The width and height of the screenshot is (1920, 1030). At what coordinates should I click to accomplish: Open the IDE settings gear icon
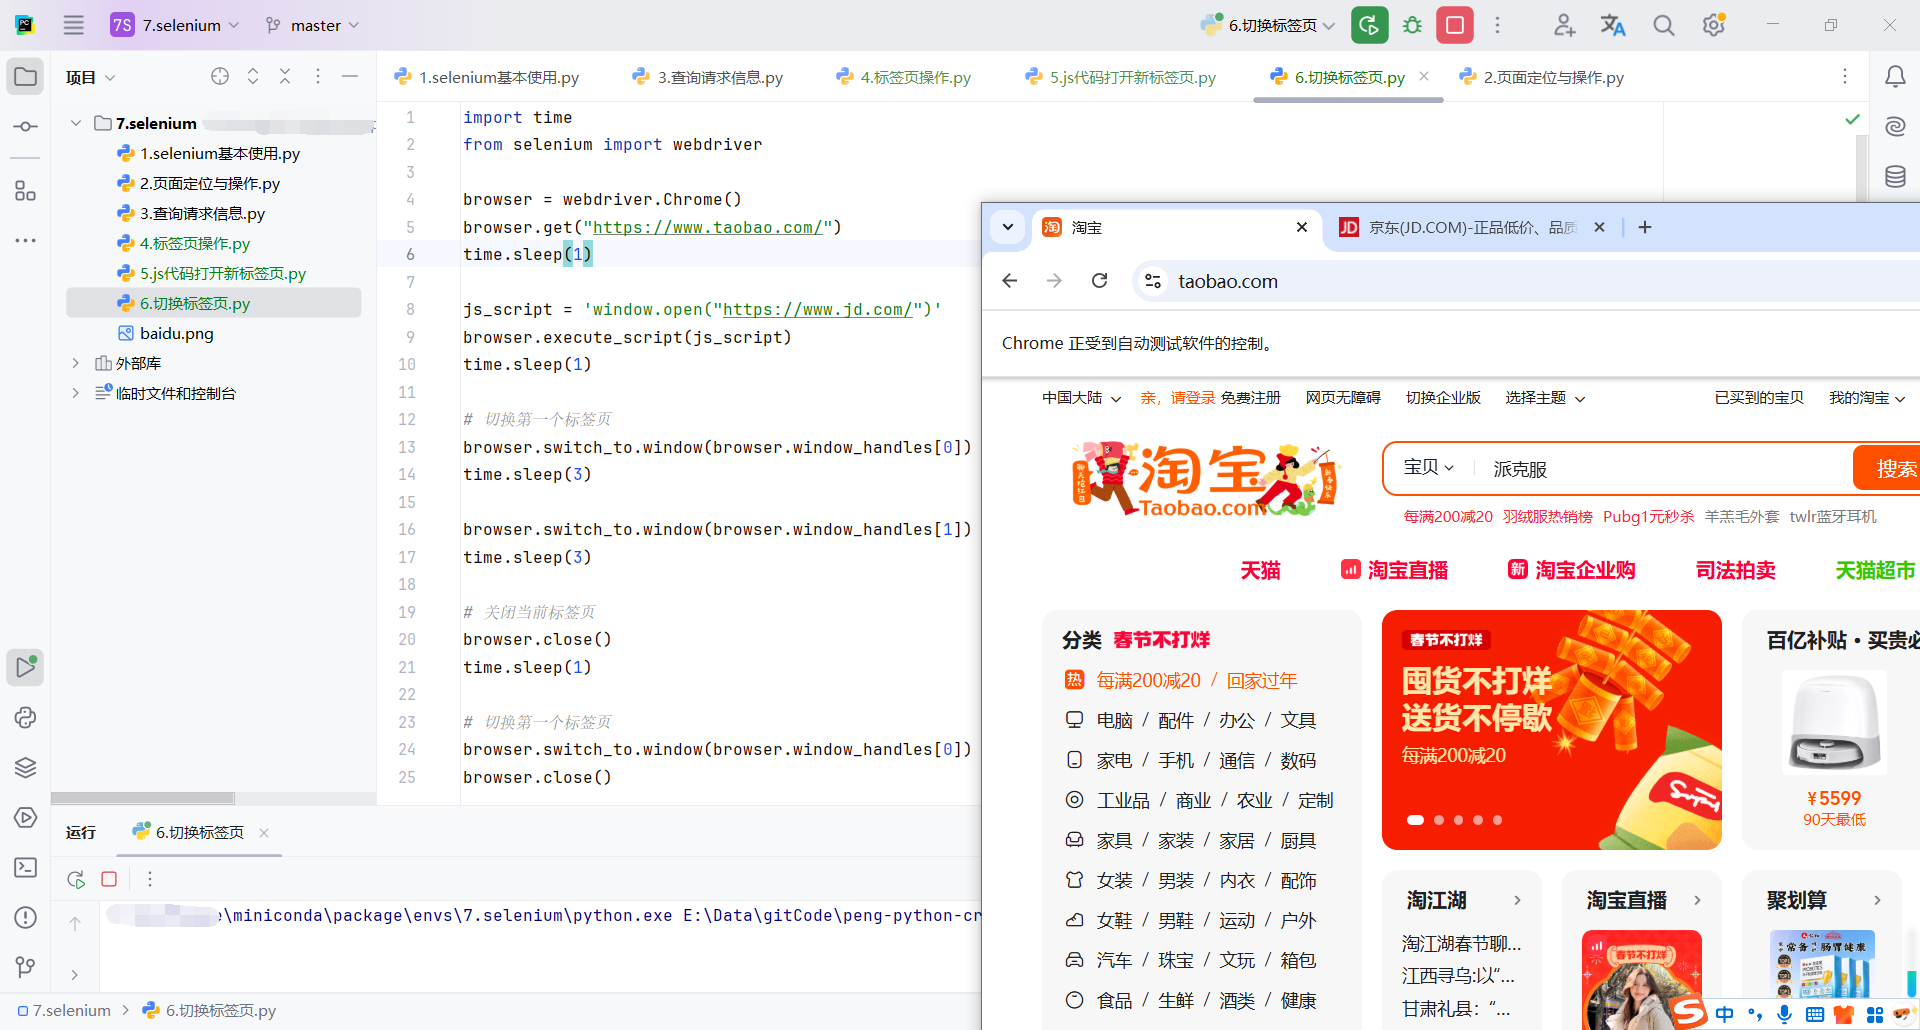1714,25
